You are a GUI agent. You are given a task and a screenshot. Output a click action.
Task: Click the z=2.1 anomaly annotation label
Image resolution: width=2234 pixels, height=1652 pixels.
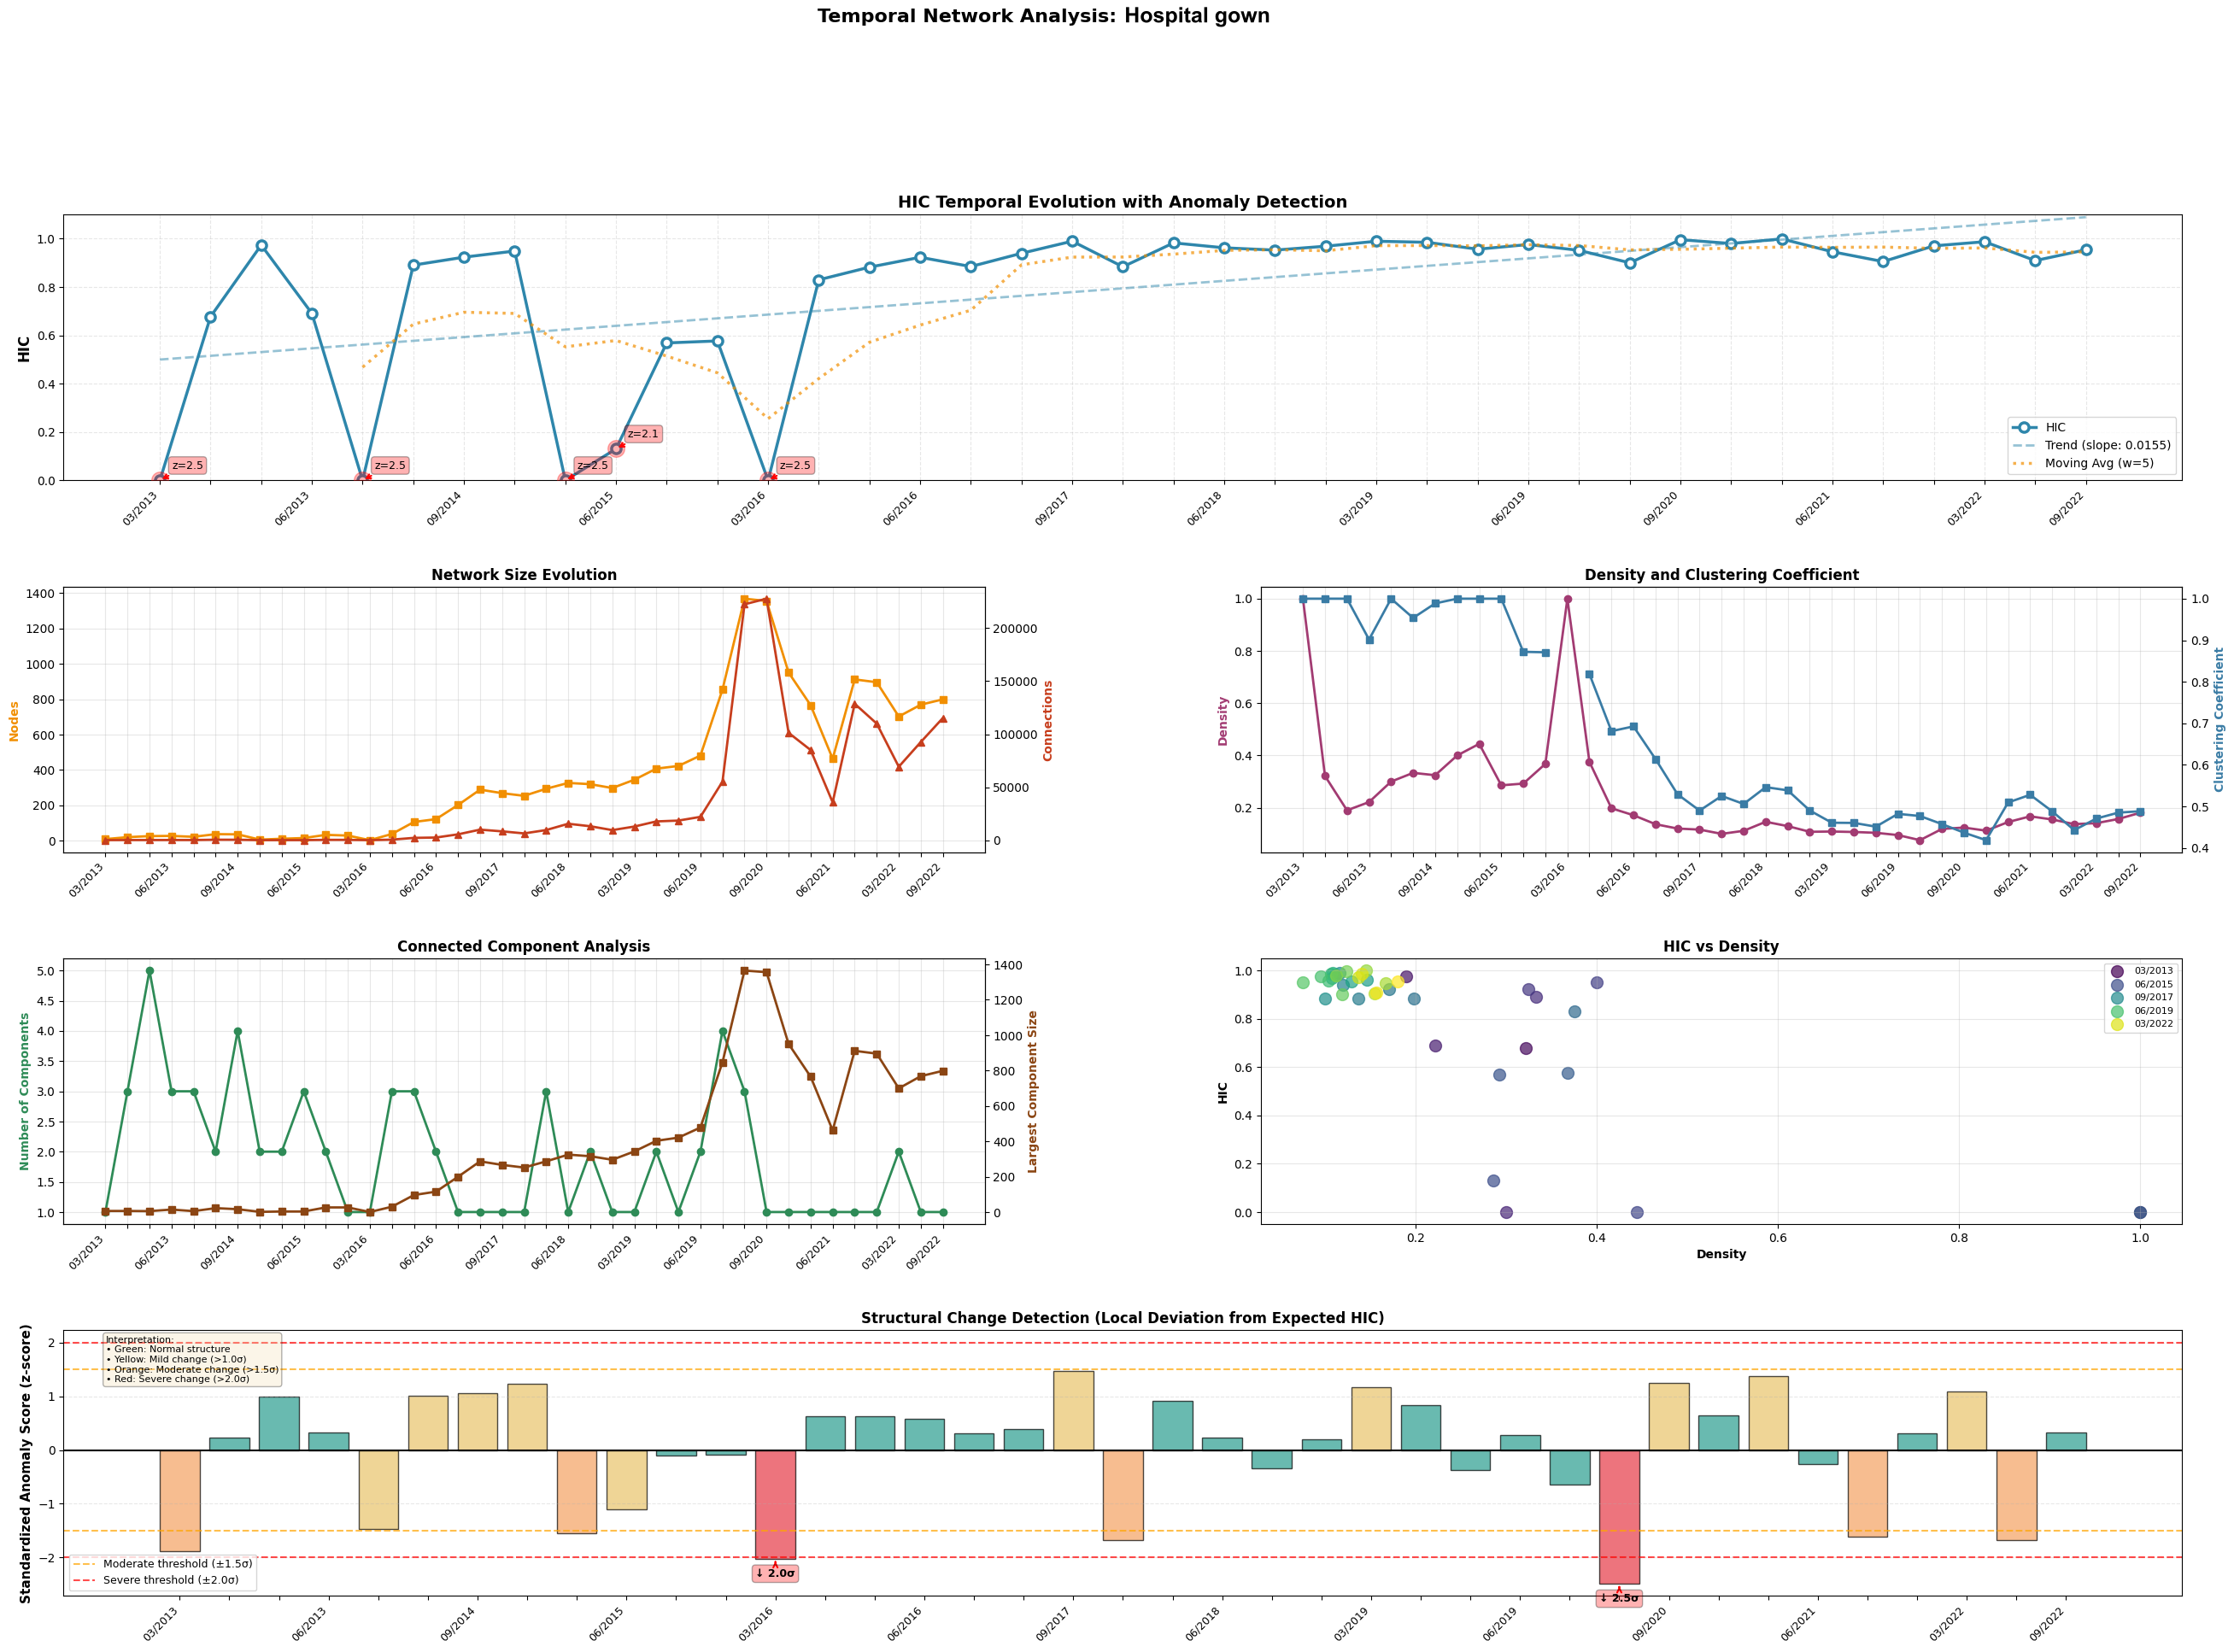(x=643, y=434)
